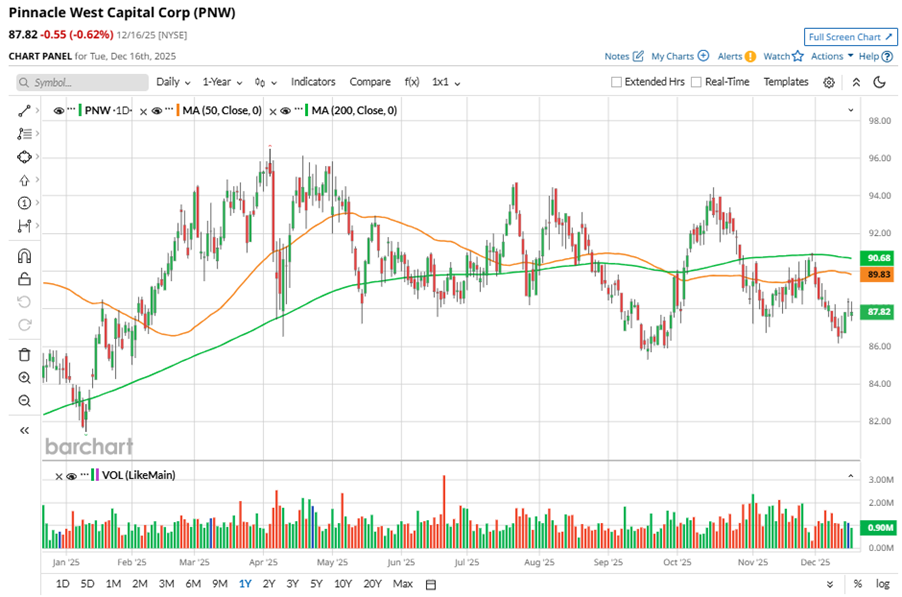Open the f(x) expressions tool
Screen dimensions: 902x597
coord(412,82)
